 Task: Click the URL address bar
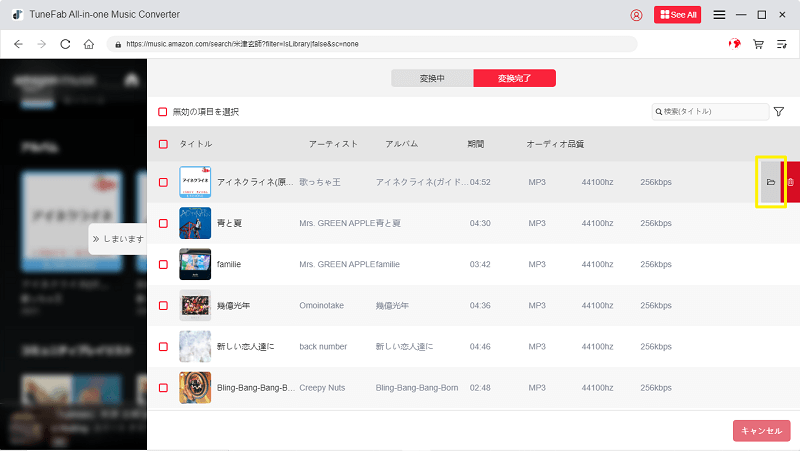tap(371, 44)
